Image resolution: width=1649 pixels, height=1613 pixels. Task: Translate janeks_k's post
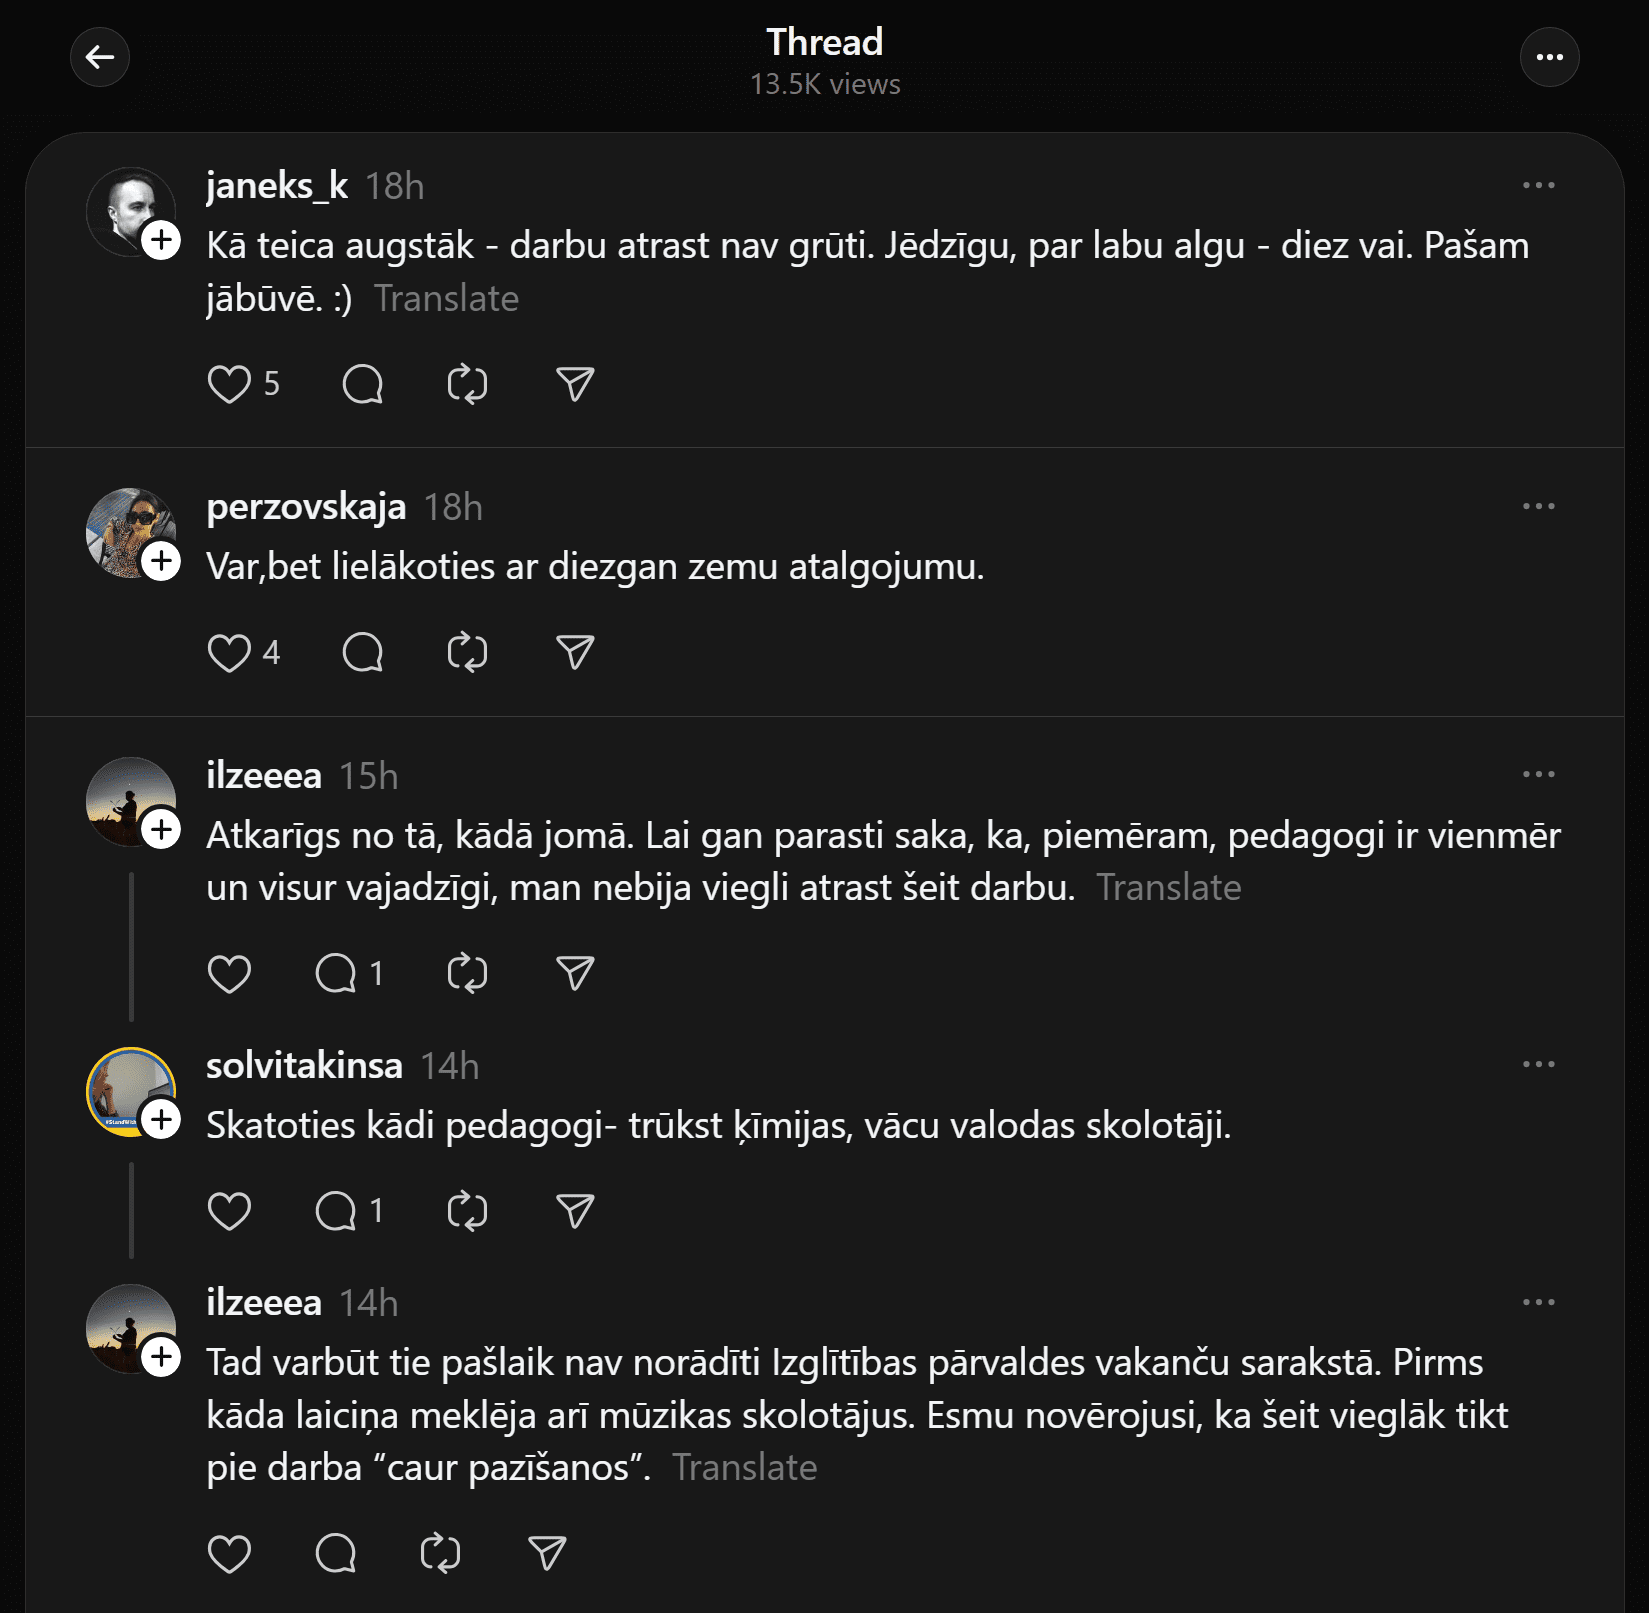click(446, 298)
